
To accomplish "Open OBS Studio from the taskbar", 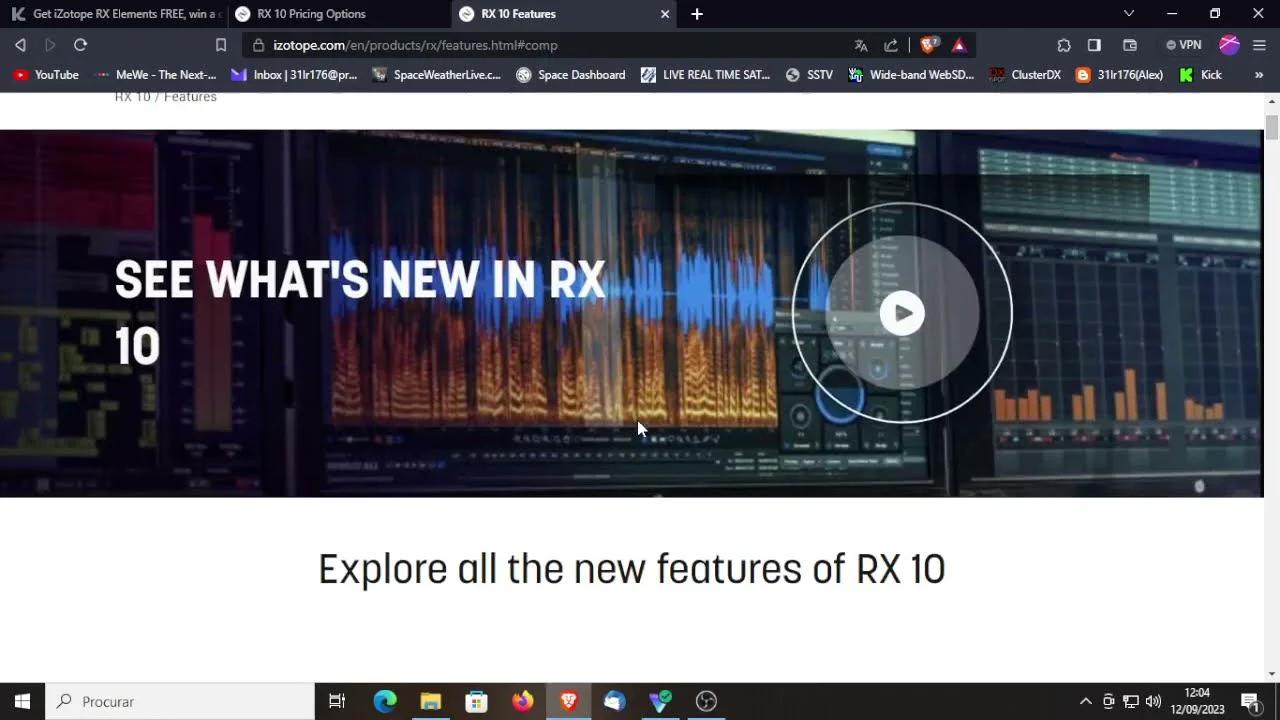I will coord(705,701).
